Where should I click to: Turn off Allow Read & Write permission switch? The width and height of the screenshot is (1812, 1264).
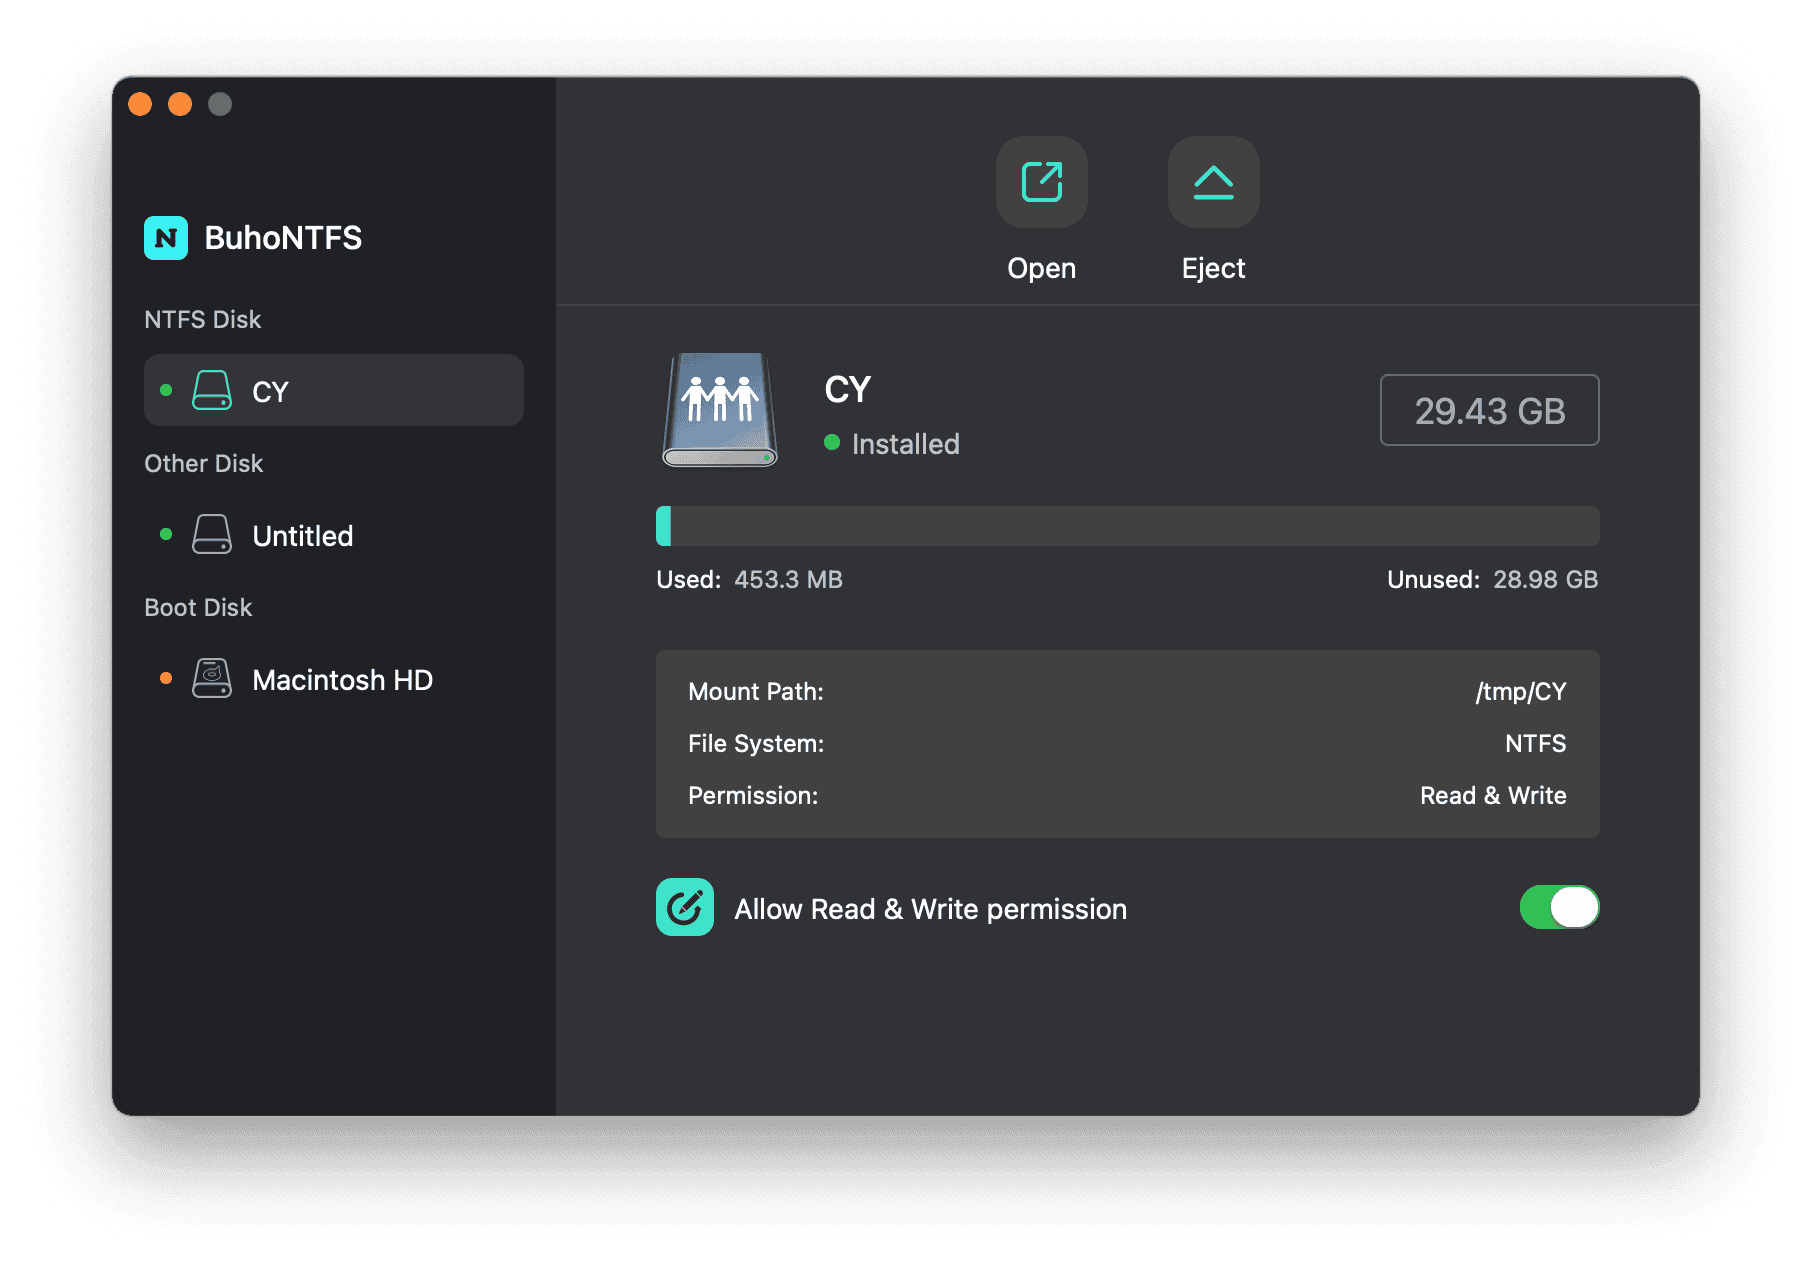1559,907
